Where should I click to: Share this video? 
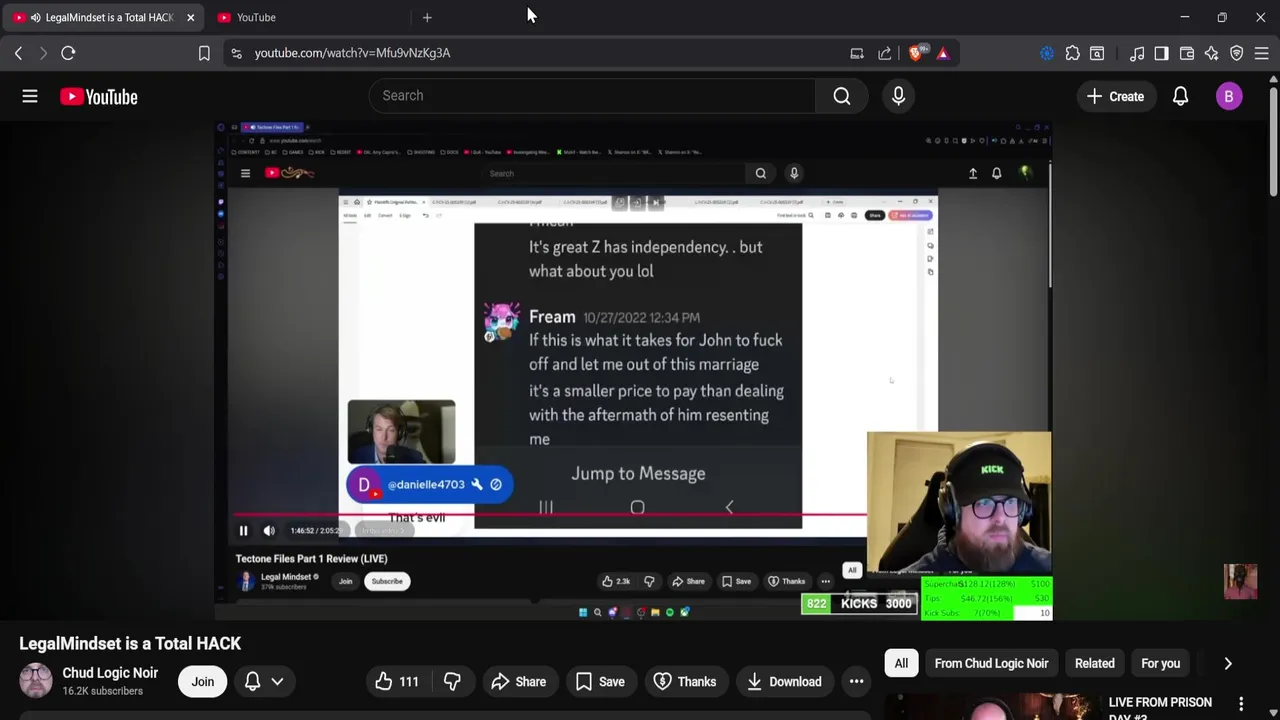click(518, 682)
